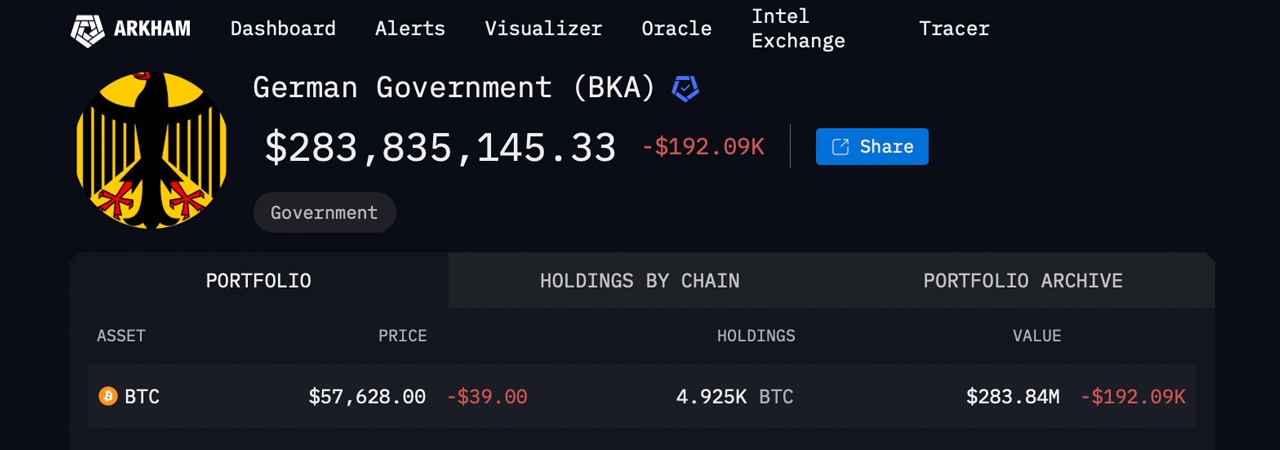1280x450 pixels.
Task: Go to the Alerts page
Action: (410, 29)
